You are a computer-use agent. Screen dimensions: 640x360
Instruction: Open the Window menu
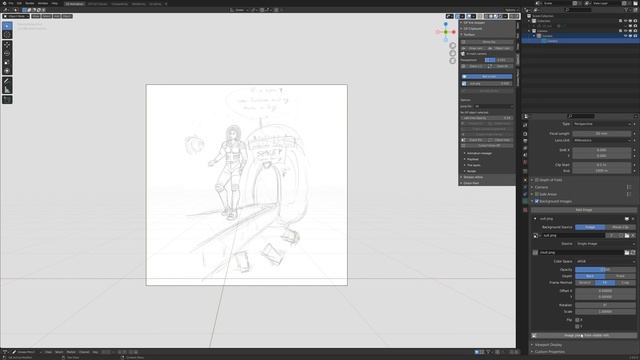43,3
